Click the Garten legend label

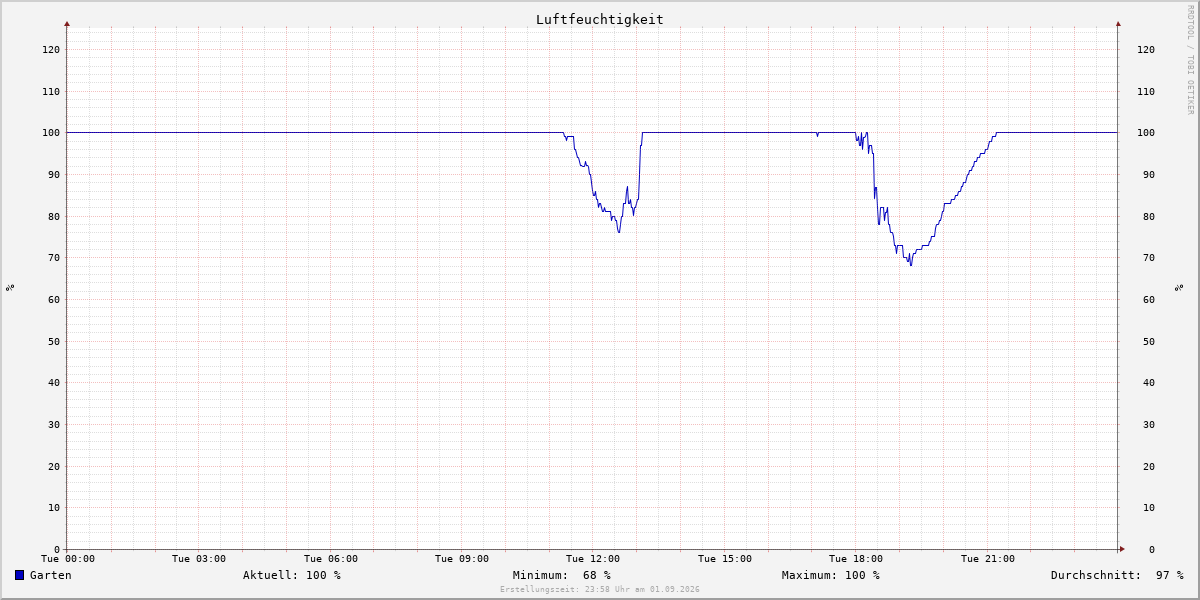pos(50,575)
